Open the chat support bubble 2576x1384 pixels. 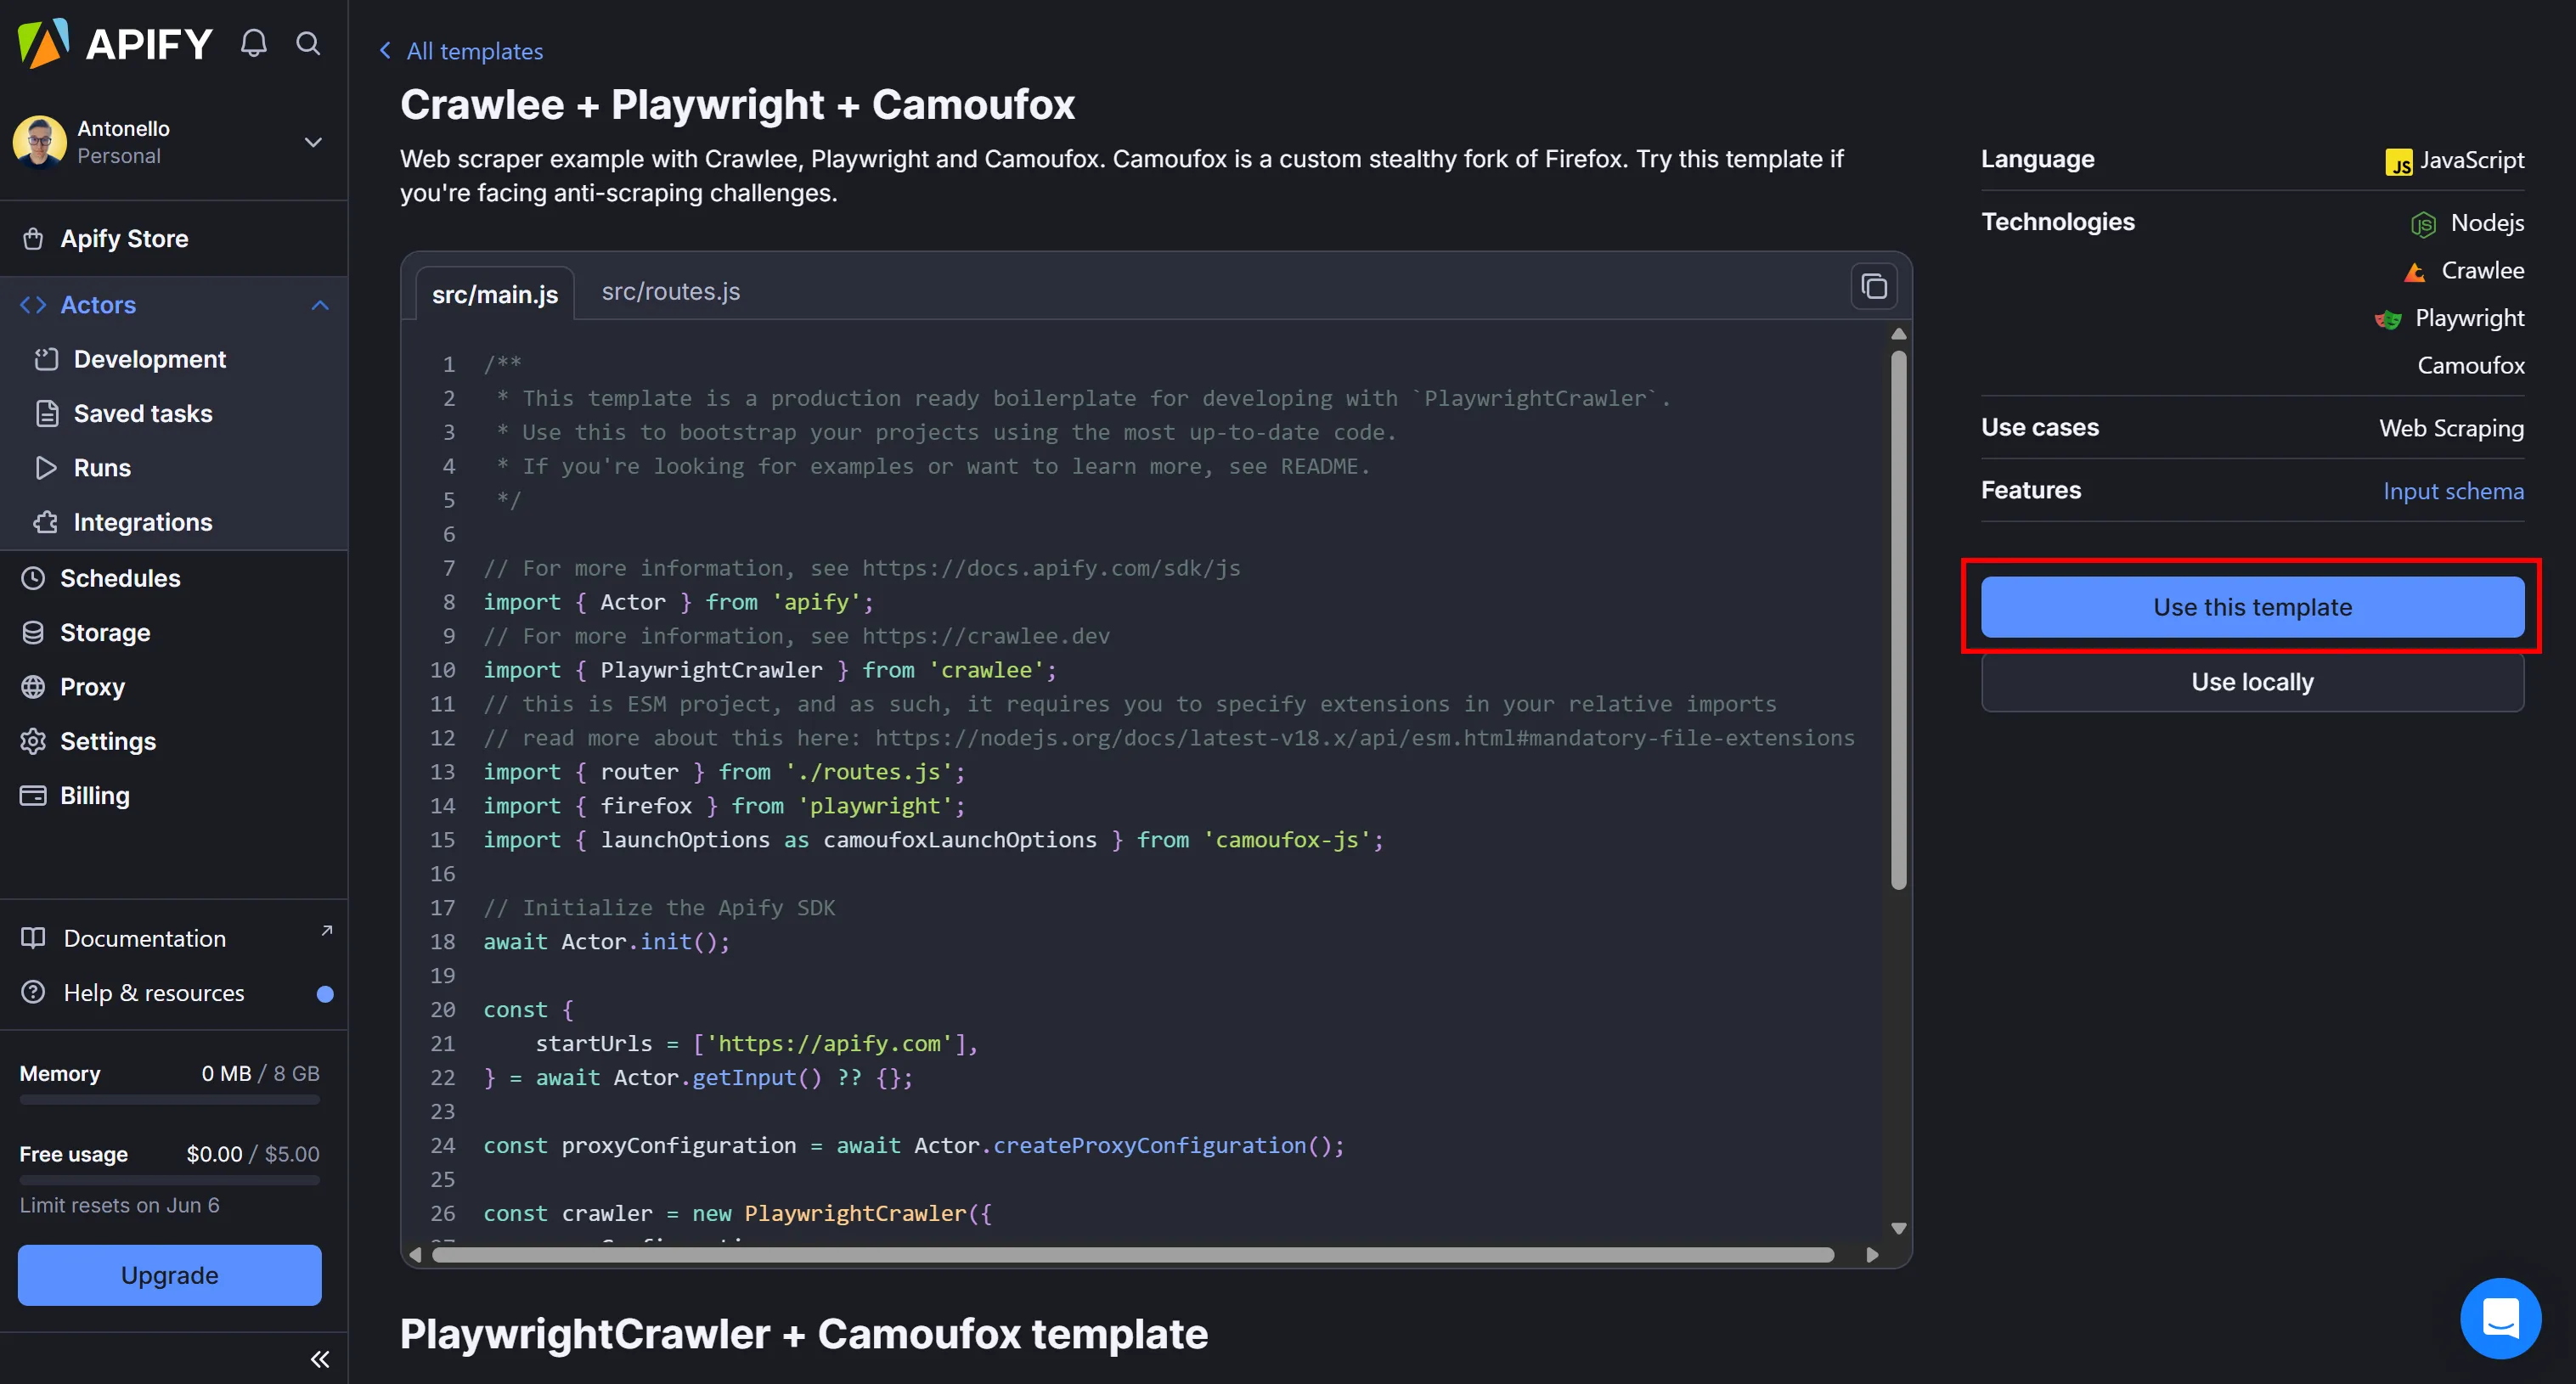click(x=2500, y=1318)
